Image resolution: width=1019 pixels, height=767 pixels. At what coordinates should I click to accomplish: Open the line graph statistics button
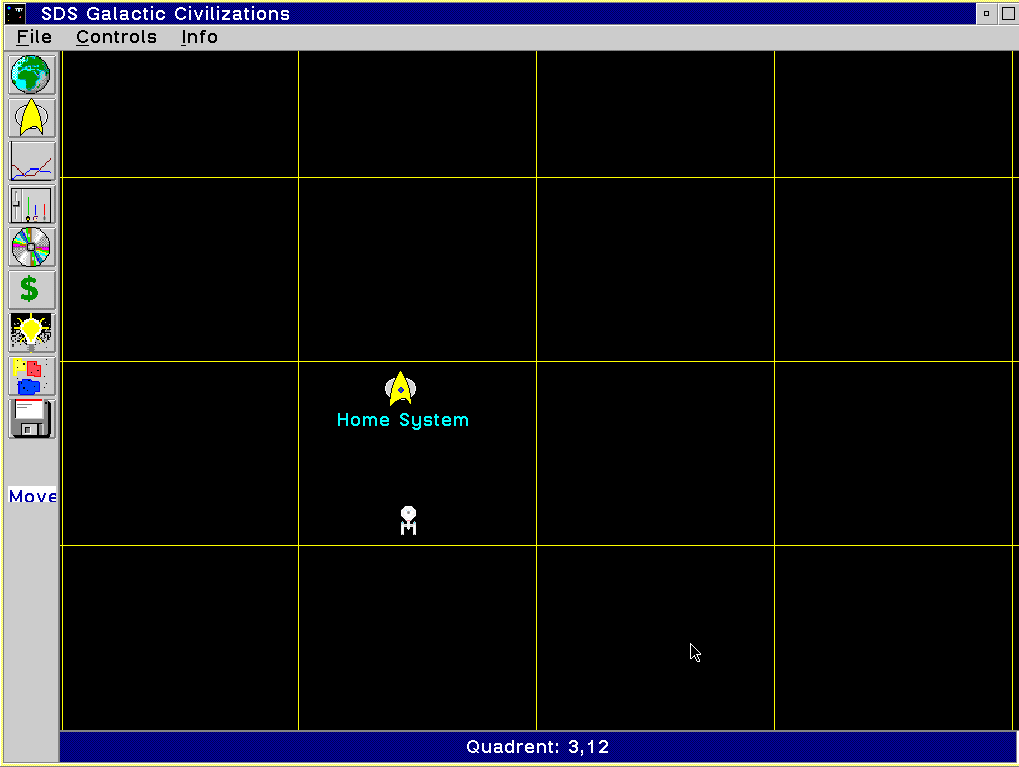coord(31,161)
